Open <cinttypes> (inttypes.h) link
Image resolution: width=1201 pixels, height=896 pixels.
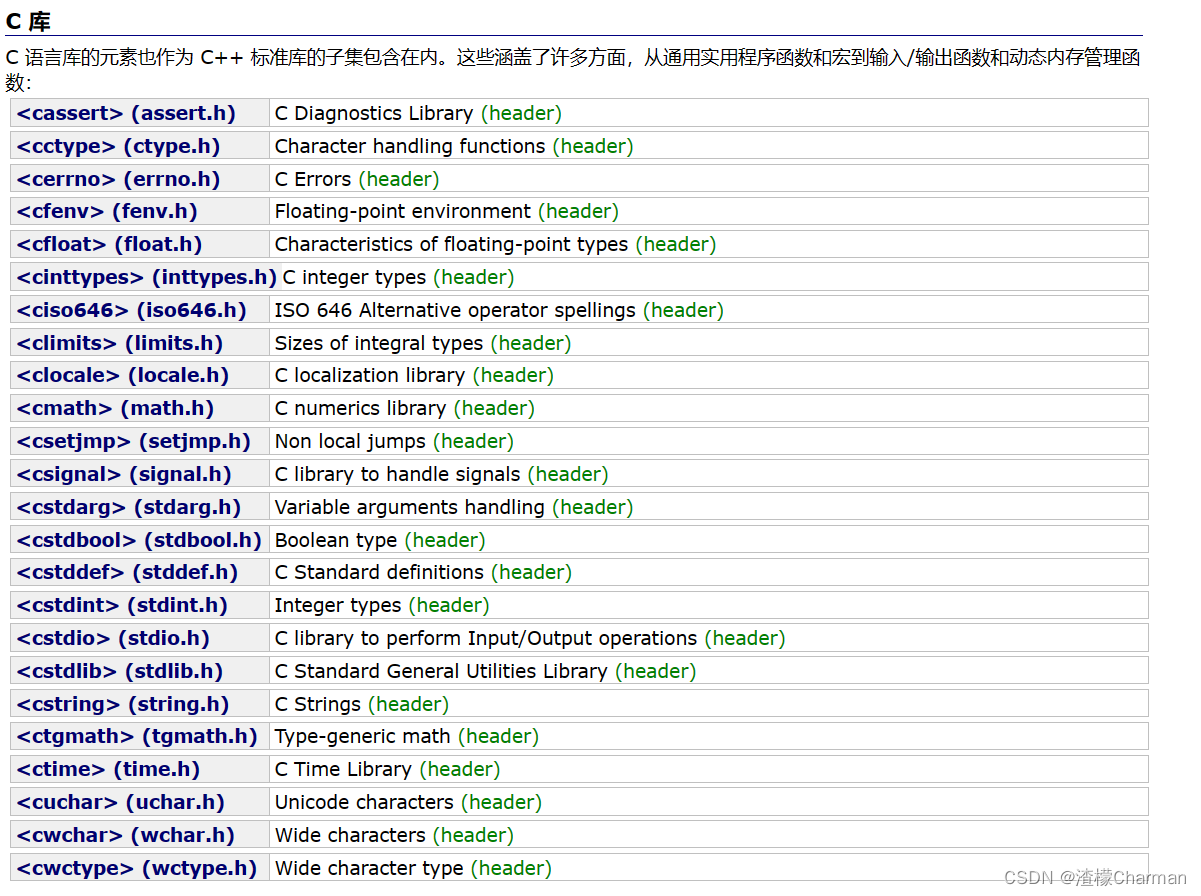click(146, 277)
